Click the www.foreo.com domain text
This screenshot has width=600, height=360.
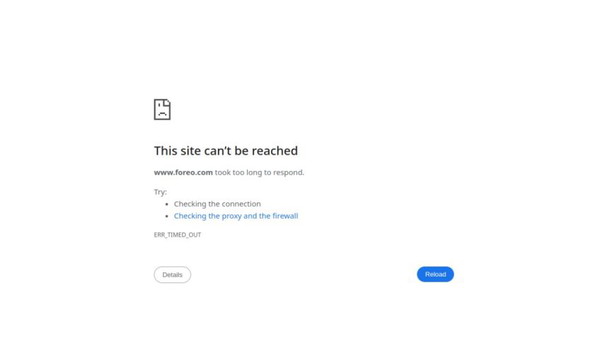[x=183, y=172]
